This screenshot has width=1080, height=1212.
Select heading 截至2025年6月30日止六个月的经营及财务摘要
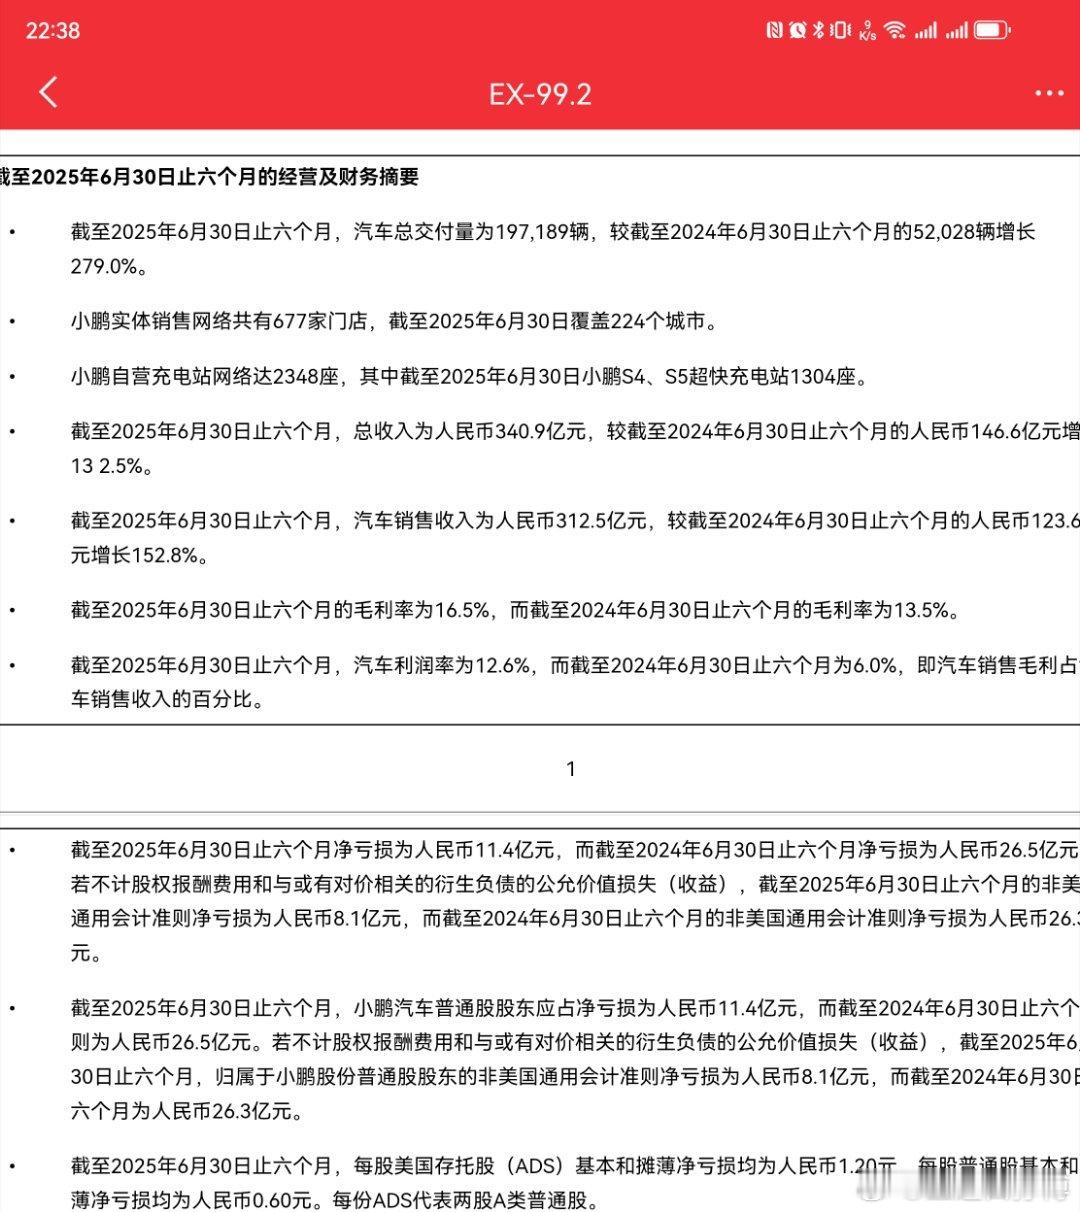pos(209,177)
